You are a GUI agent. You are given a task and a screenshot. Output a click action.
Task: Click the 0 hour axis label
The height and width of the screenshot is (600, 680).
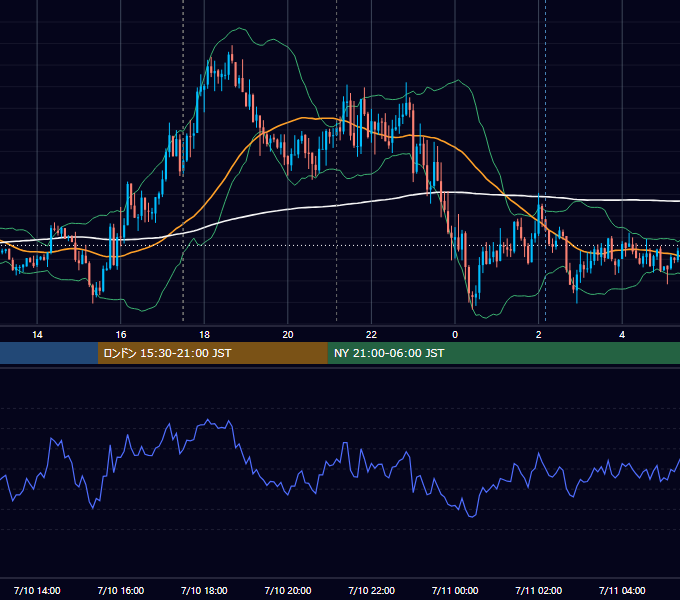(455, 335)
